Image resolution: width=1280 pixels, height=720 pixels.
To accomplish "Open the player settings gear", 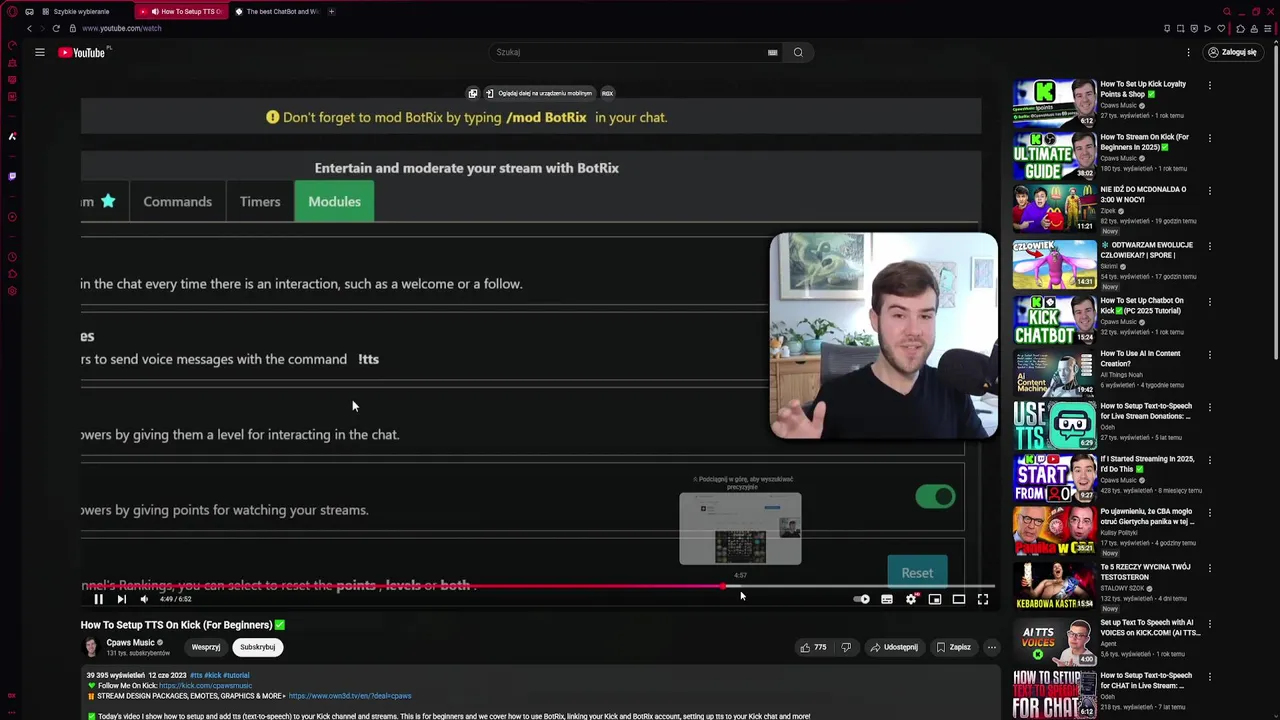I will (x=911, y=599).
